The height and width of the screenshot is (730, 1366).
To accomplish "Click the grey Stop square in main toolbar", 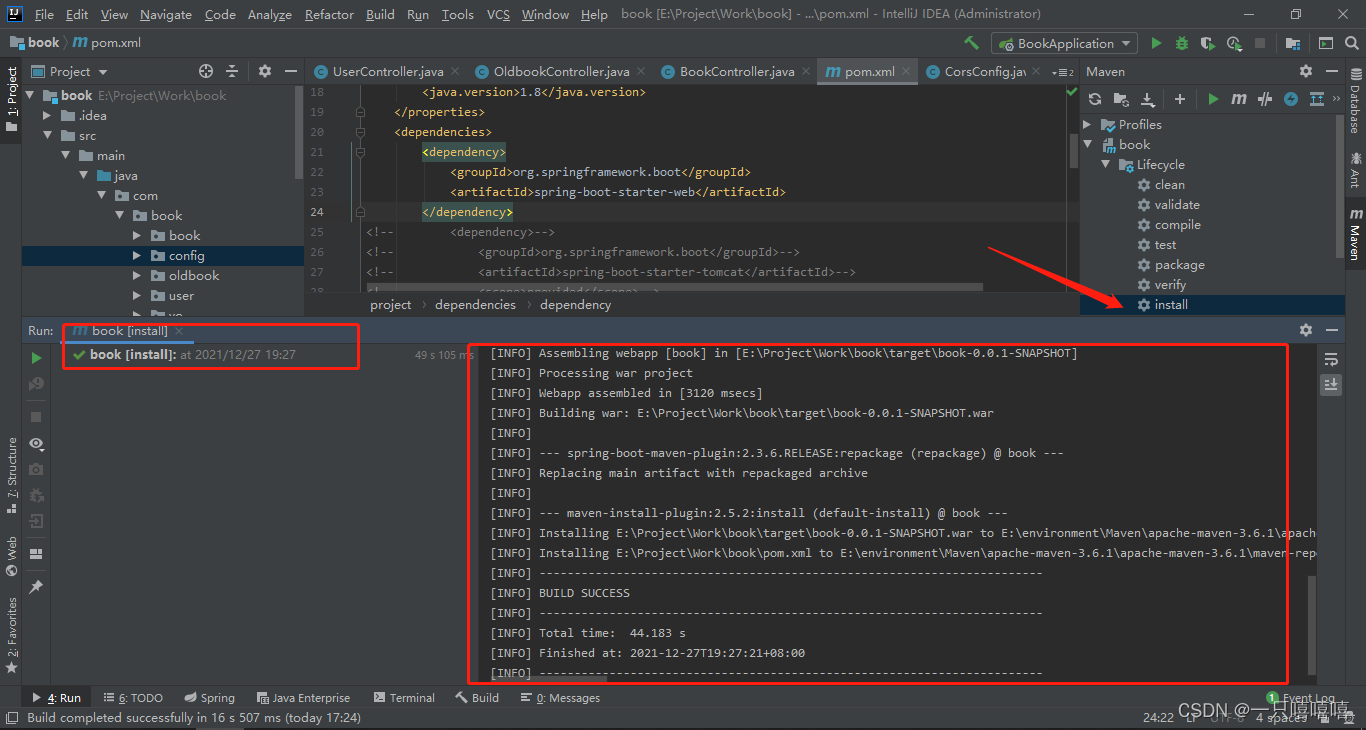I will 1260,43.
